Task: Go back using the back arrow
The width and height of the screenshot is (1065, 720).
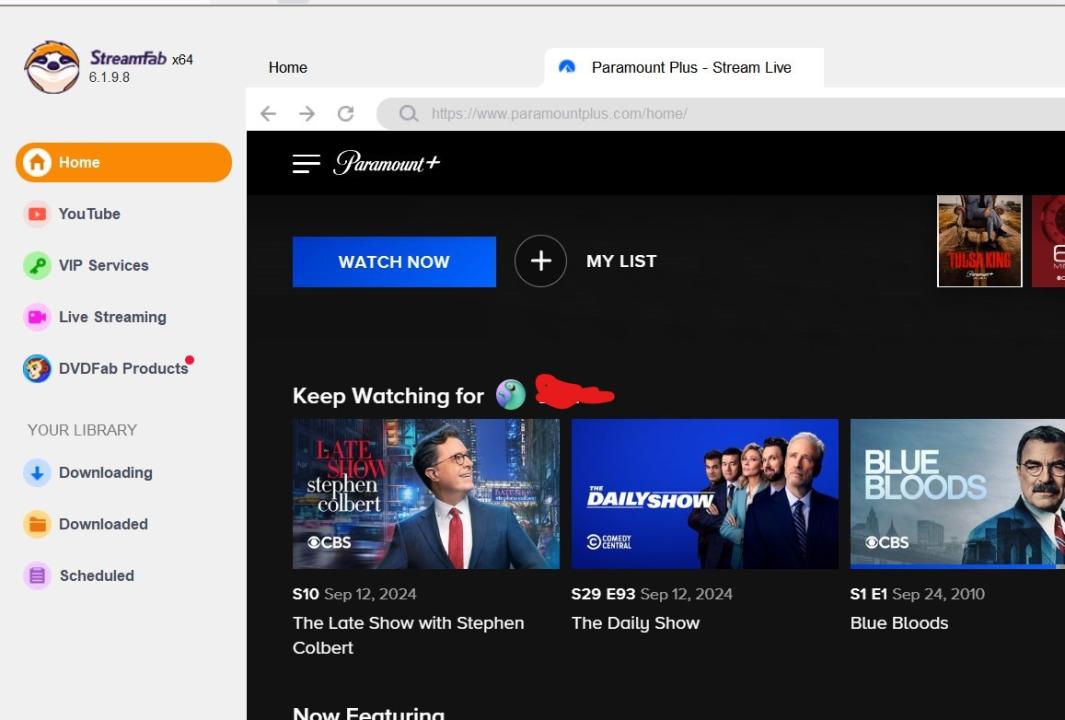Action: click(x=268, y=113)
